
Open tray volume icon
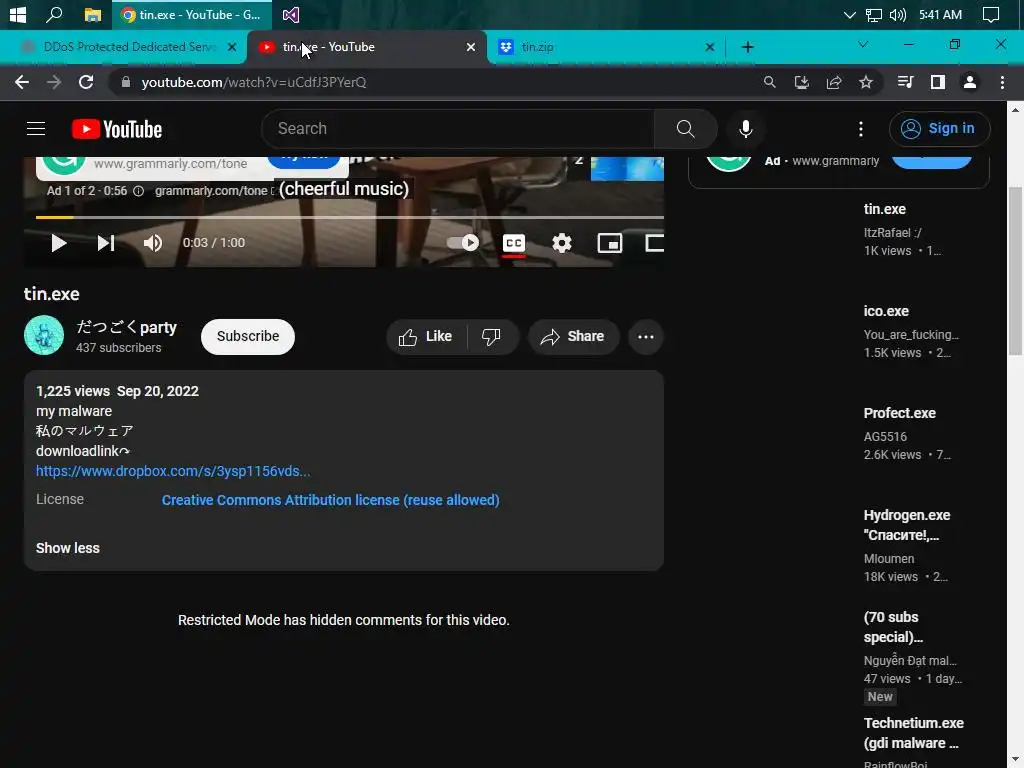(898, 14)
